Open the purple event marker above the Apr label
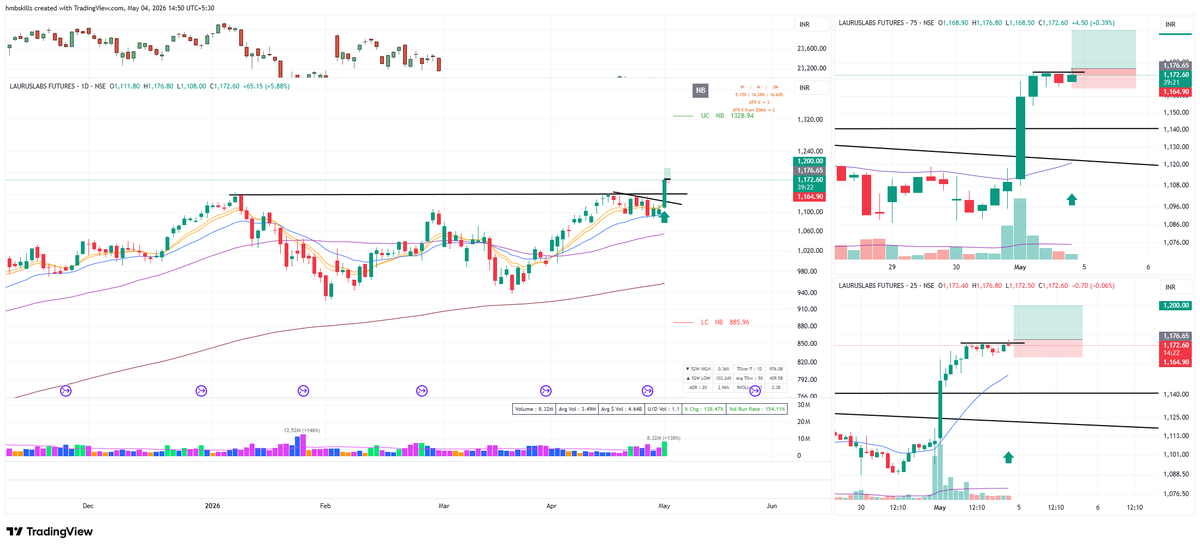Image resolution: width=1200 pixels, height=548 pixels. click(x=545, y=389)
